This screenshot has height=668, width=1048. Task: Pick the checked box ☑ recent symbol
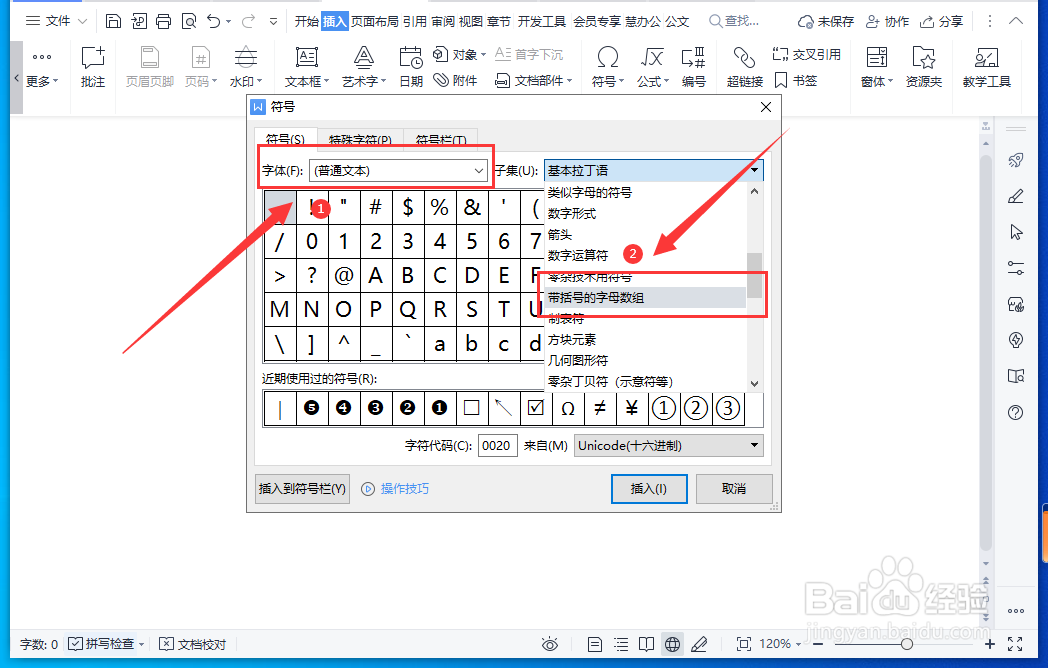536,409
